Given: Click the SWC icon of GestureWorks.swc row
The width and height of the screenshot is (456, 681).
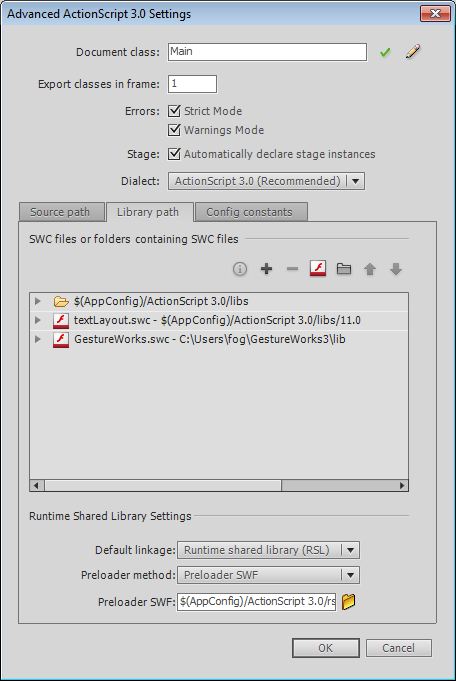Looking at the screenshot, I should (61, 340).
